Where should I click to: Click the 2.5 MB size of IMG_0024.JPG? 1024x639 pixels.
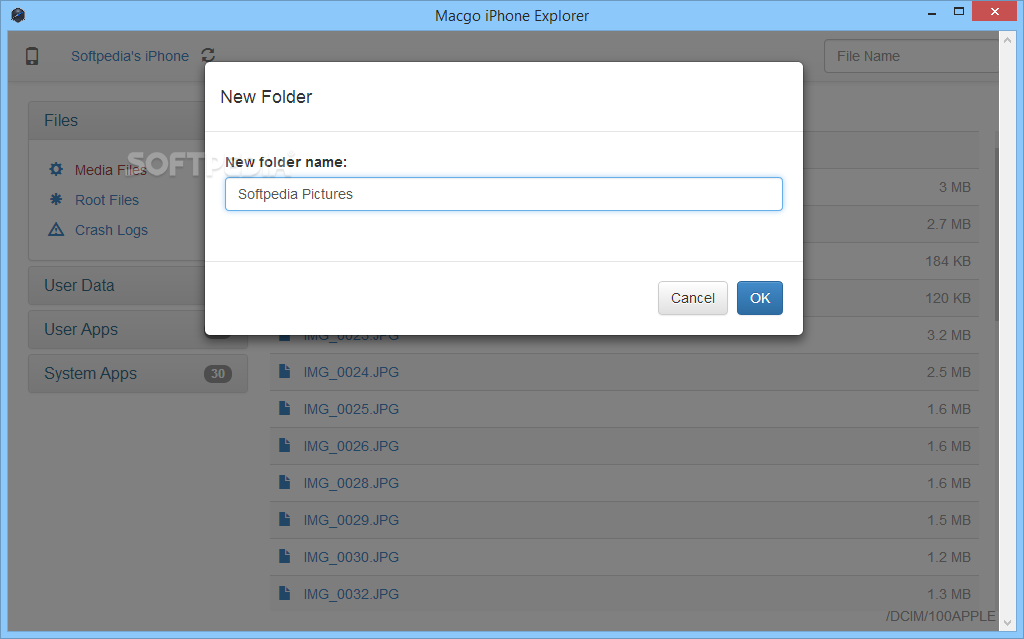(x=949, y=372)
